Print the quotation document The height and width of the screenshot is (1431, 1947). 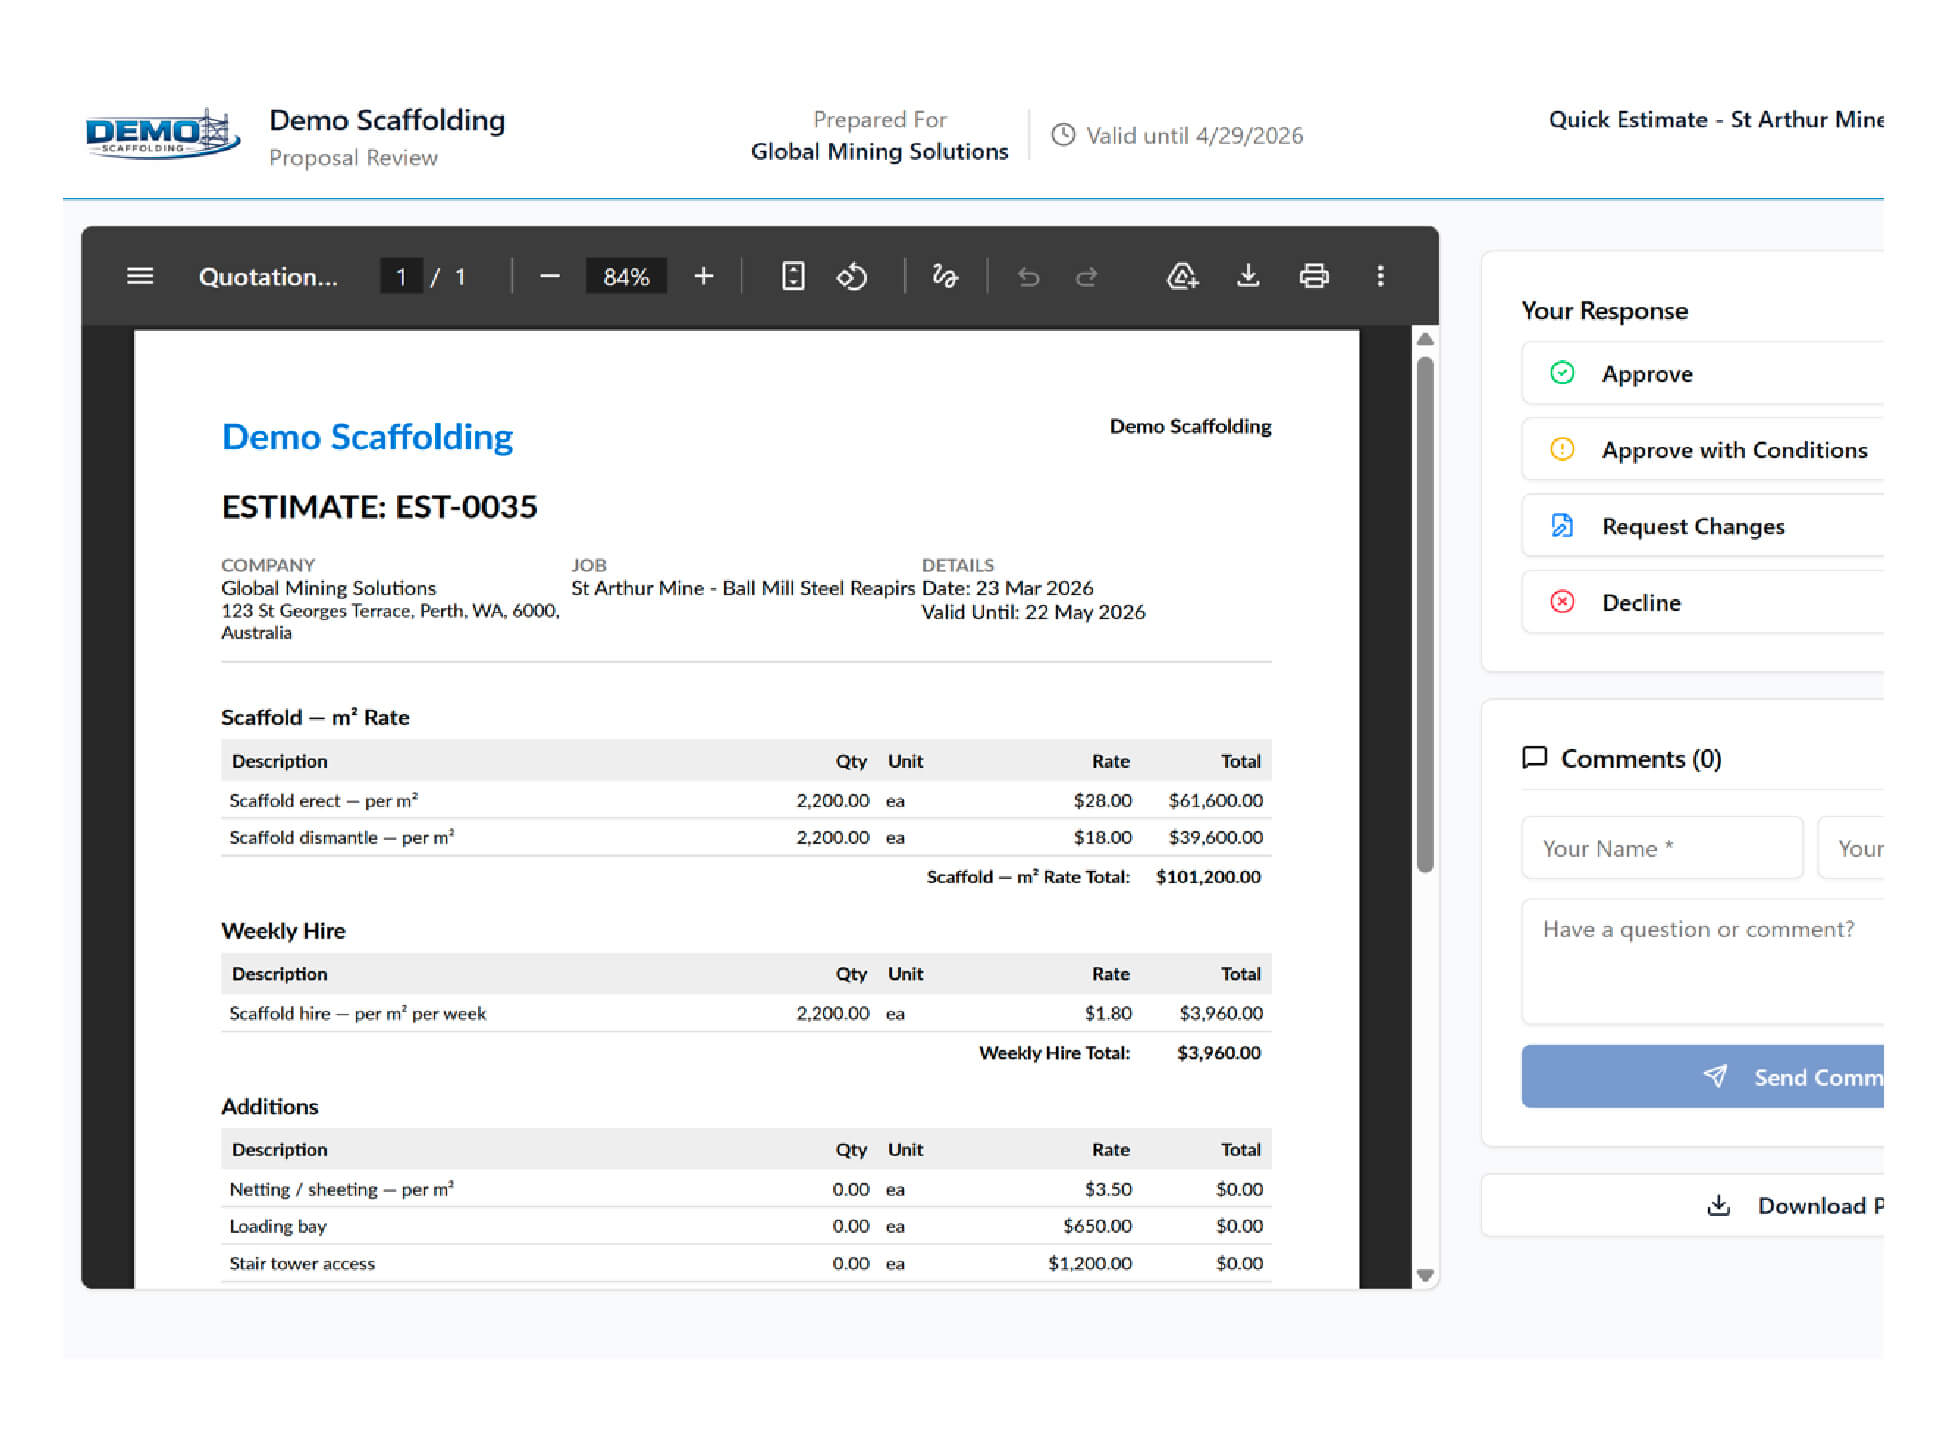1313,276
